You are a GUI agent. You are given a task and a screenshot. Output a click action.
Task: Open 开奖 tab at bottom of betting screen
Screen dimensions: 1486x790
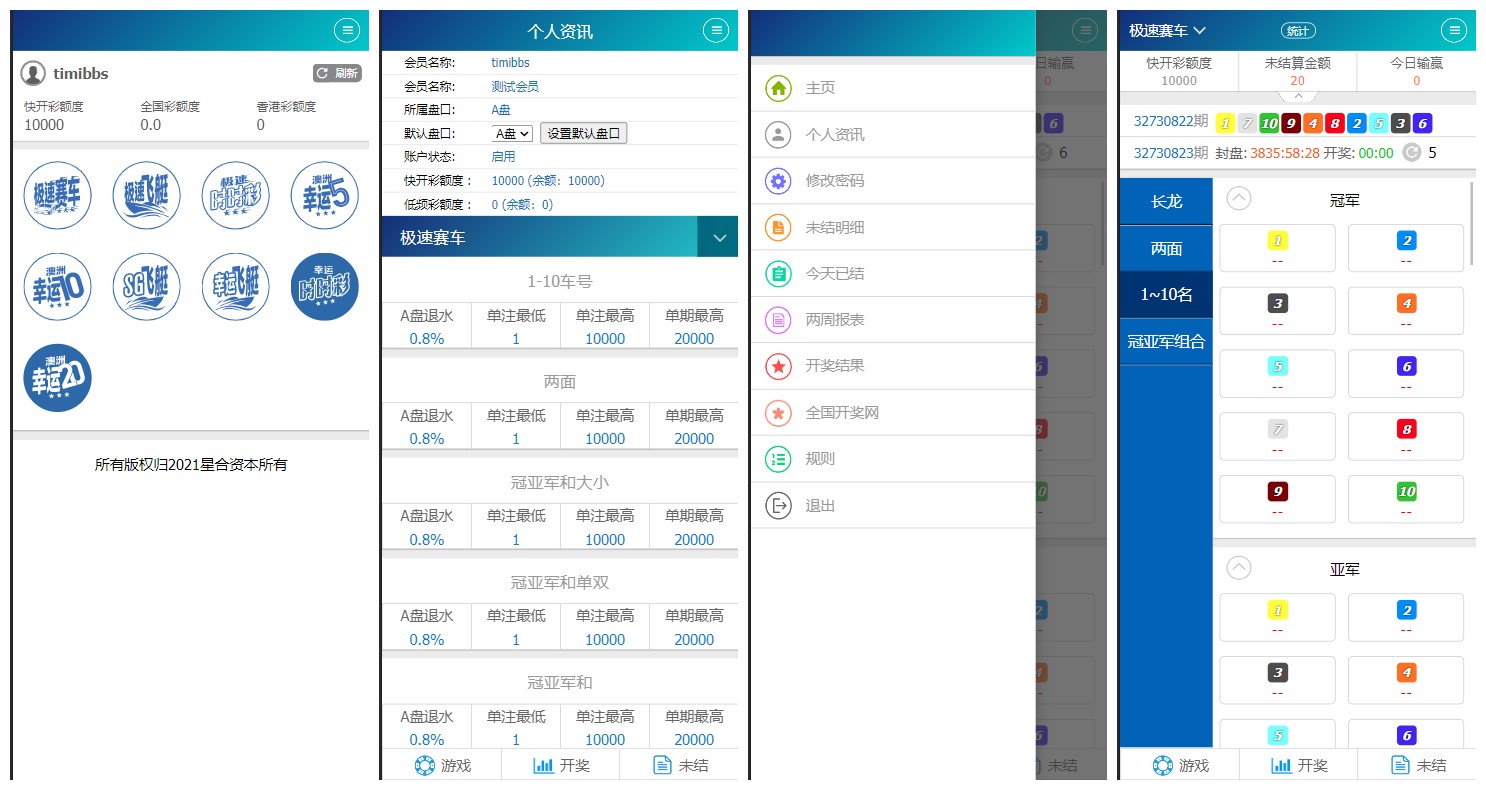point(1298,765)
